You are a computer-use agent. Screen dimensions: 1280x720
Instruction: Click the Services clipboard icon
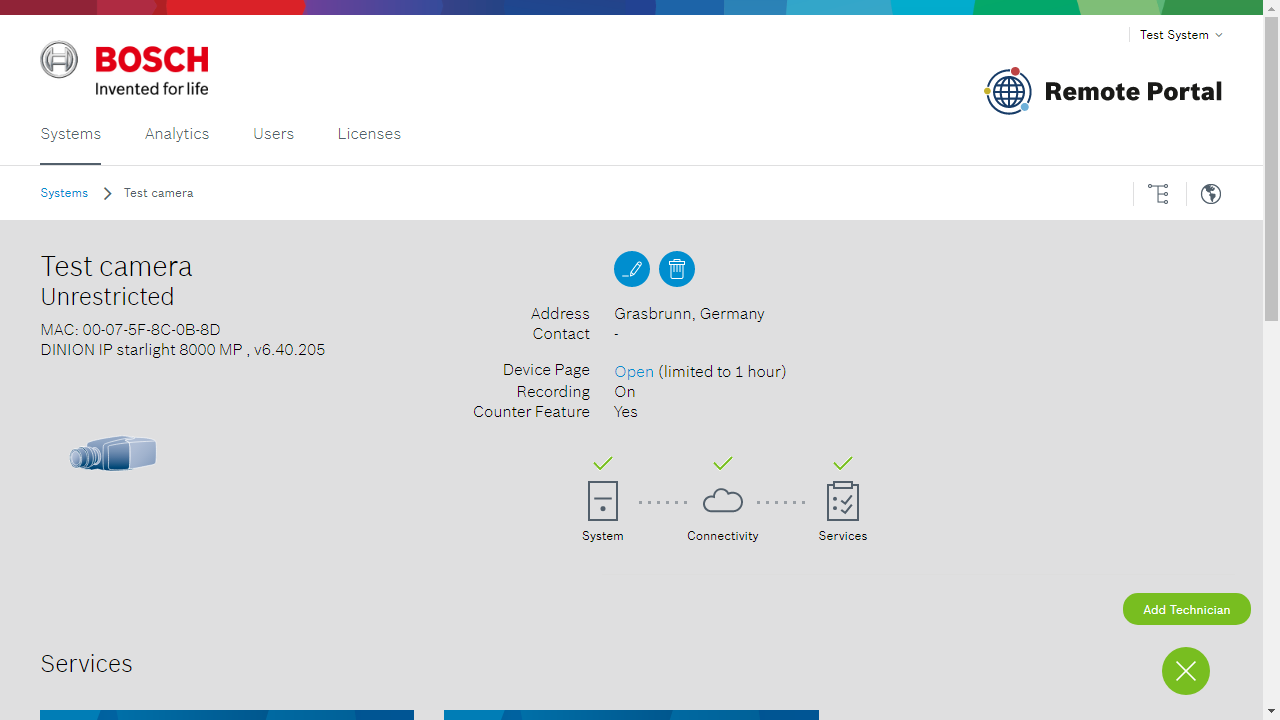tap(842, 501)
